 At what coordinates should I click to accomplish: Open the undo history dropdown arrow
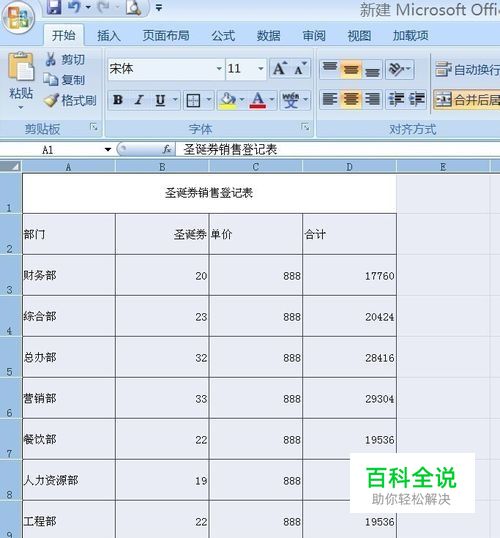(x=88, y=7)
